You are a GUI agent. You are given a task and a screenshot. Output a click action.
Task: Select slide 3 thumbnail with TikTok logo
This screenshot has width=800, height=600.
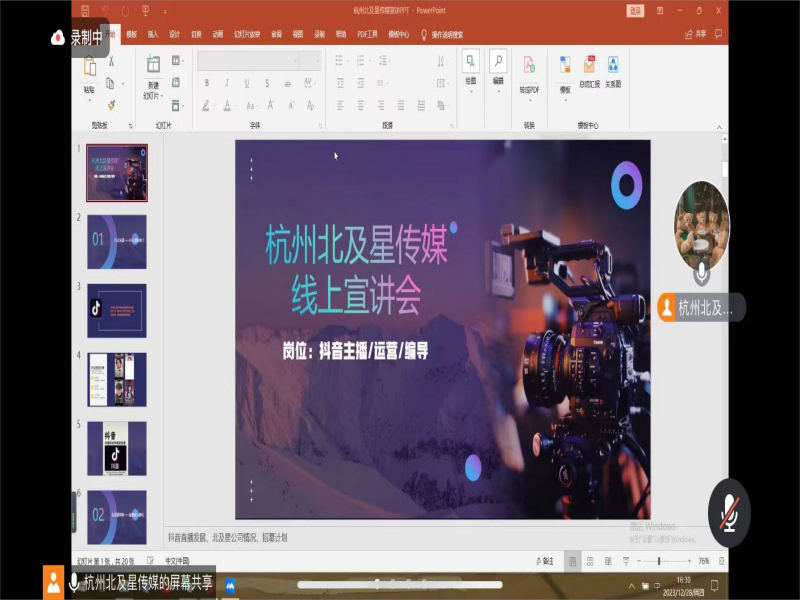[x=116, y=310]
